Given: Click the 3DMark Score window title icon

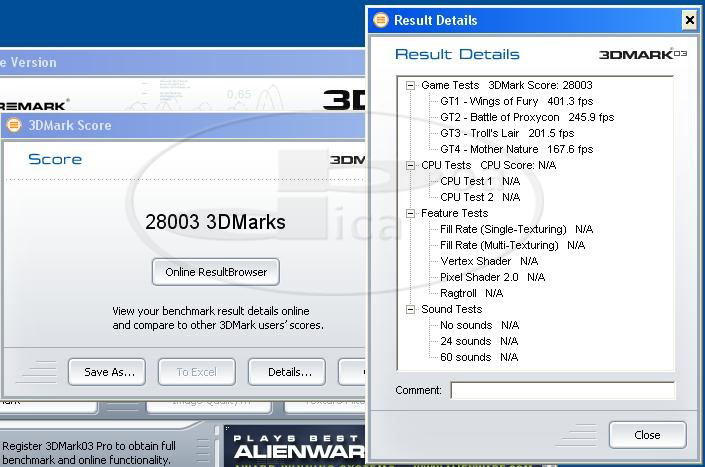Looking at the screenshot, I should pos(14,125).
